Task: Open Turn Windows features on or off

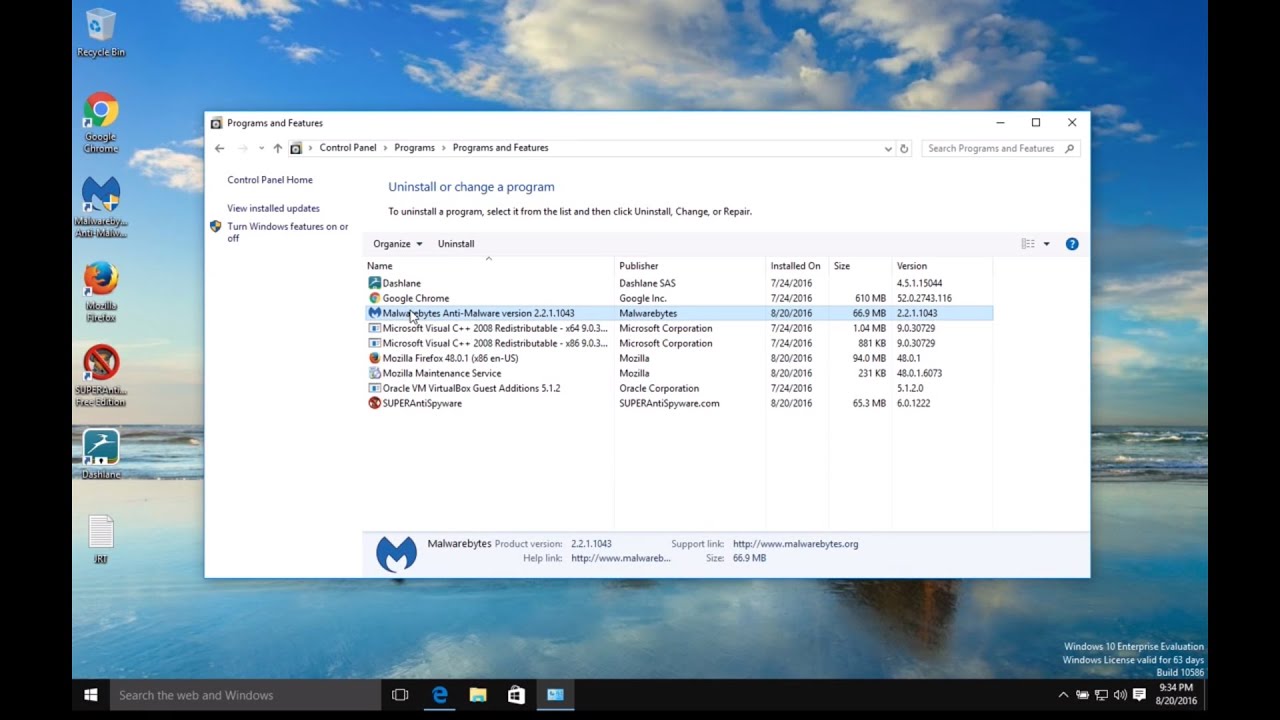Action: (288, 232)
